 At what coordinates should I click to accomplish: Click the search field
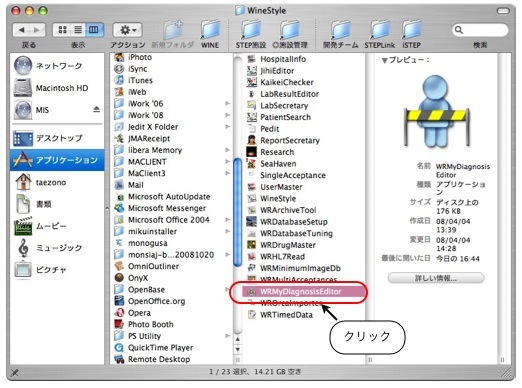480,30
